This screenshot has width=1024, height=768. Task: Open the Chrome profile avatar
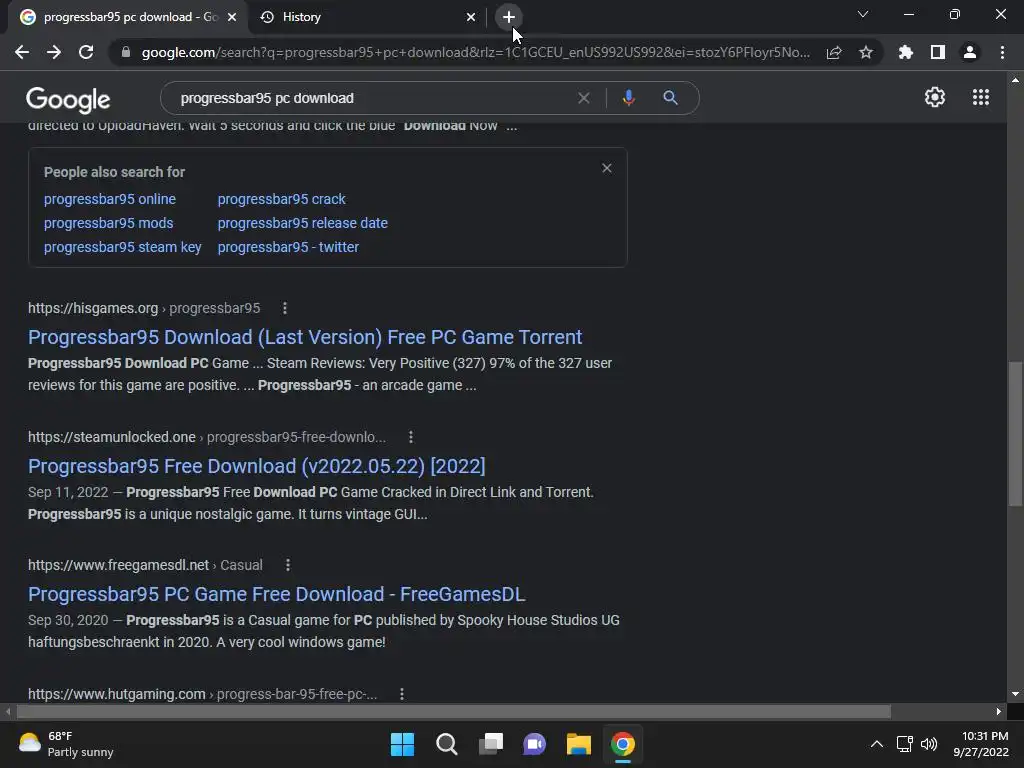click(x=970, y=52)
